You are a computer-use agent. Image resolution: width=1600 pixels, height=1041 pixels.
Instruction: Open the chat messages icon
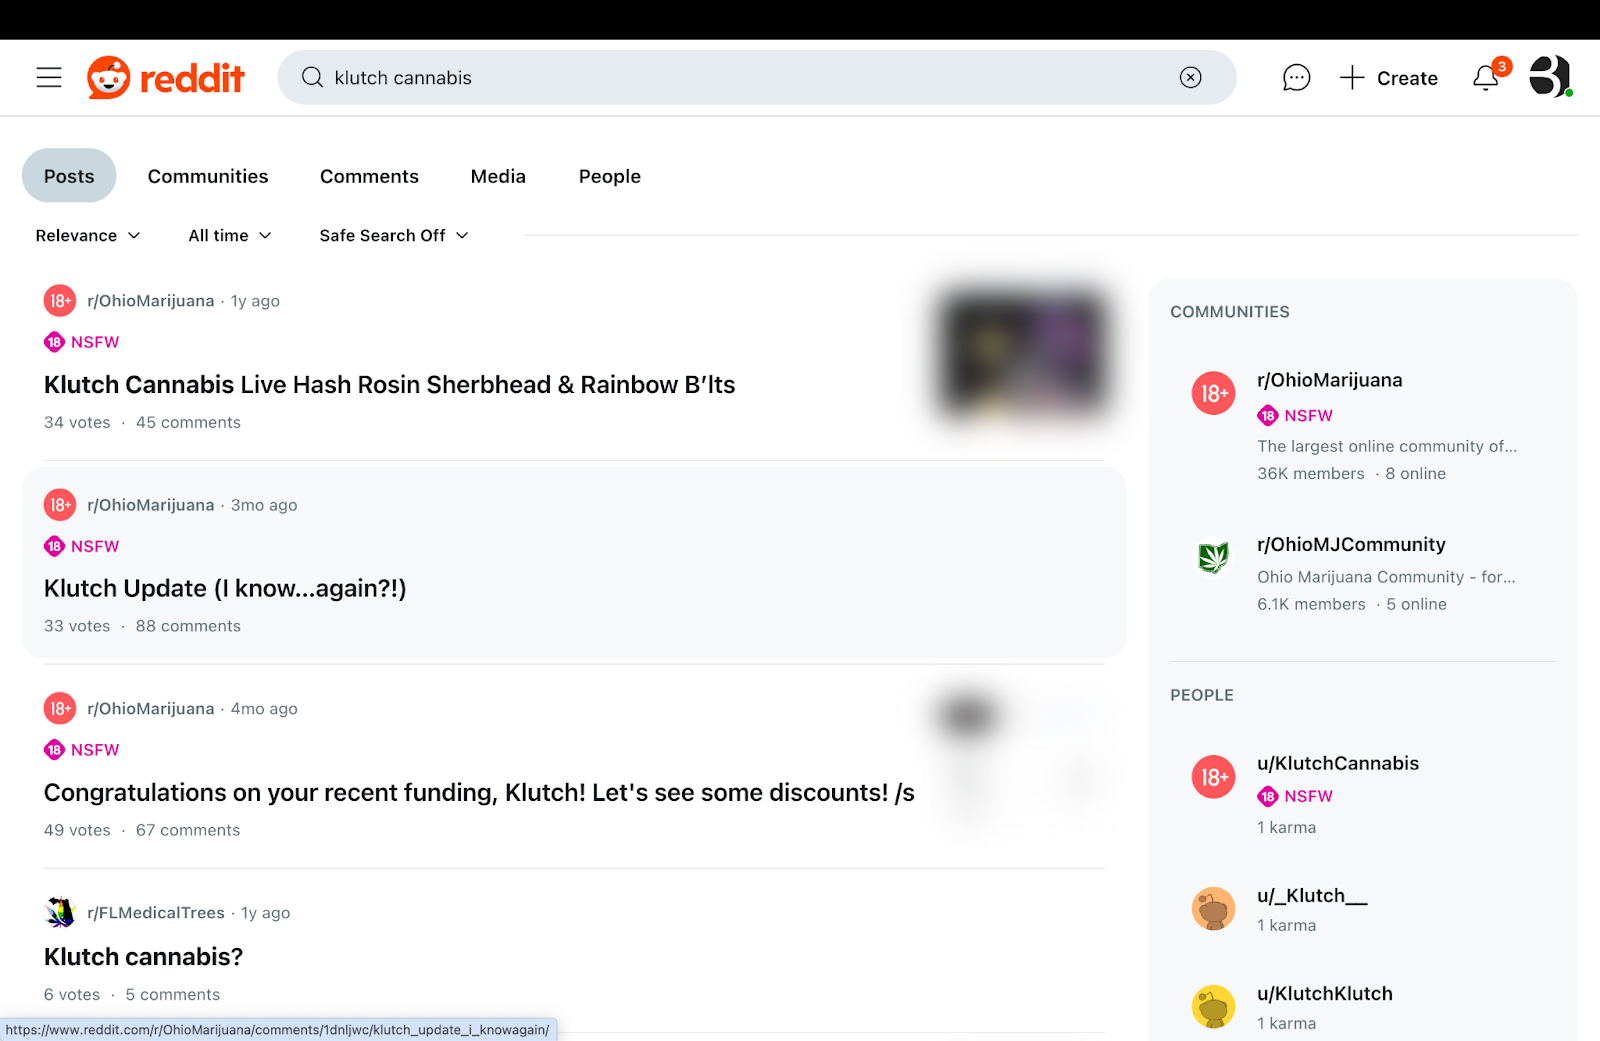point(1296,78)
